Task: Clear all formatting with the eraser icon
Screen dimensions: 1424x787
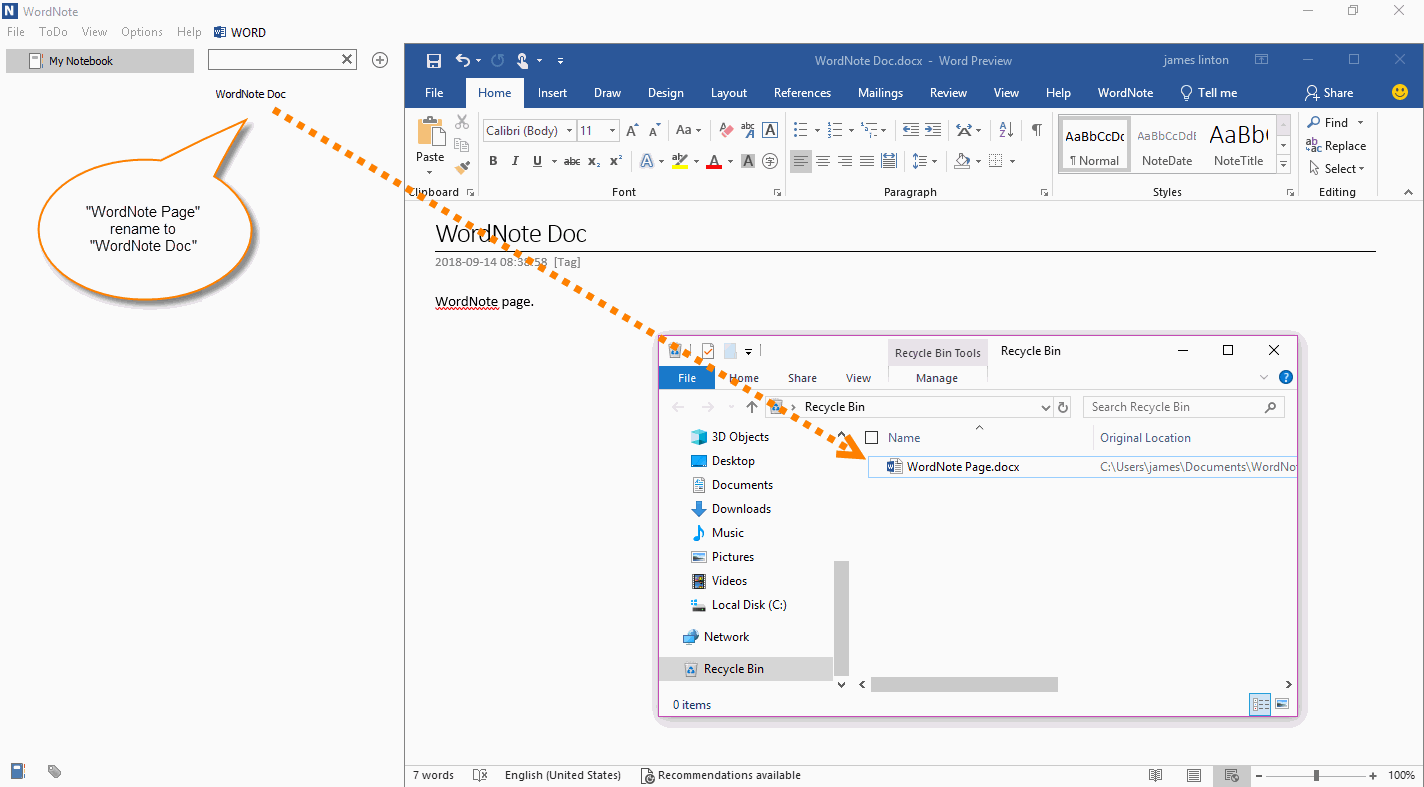Action: [726, 130]
